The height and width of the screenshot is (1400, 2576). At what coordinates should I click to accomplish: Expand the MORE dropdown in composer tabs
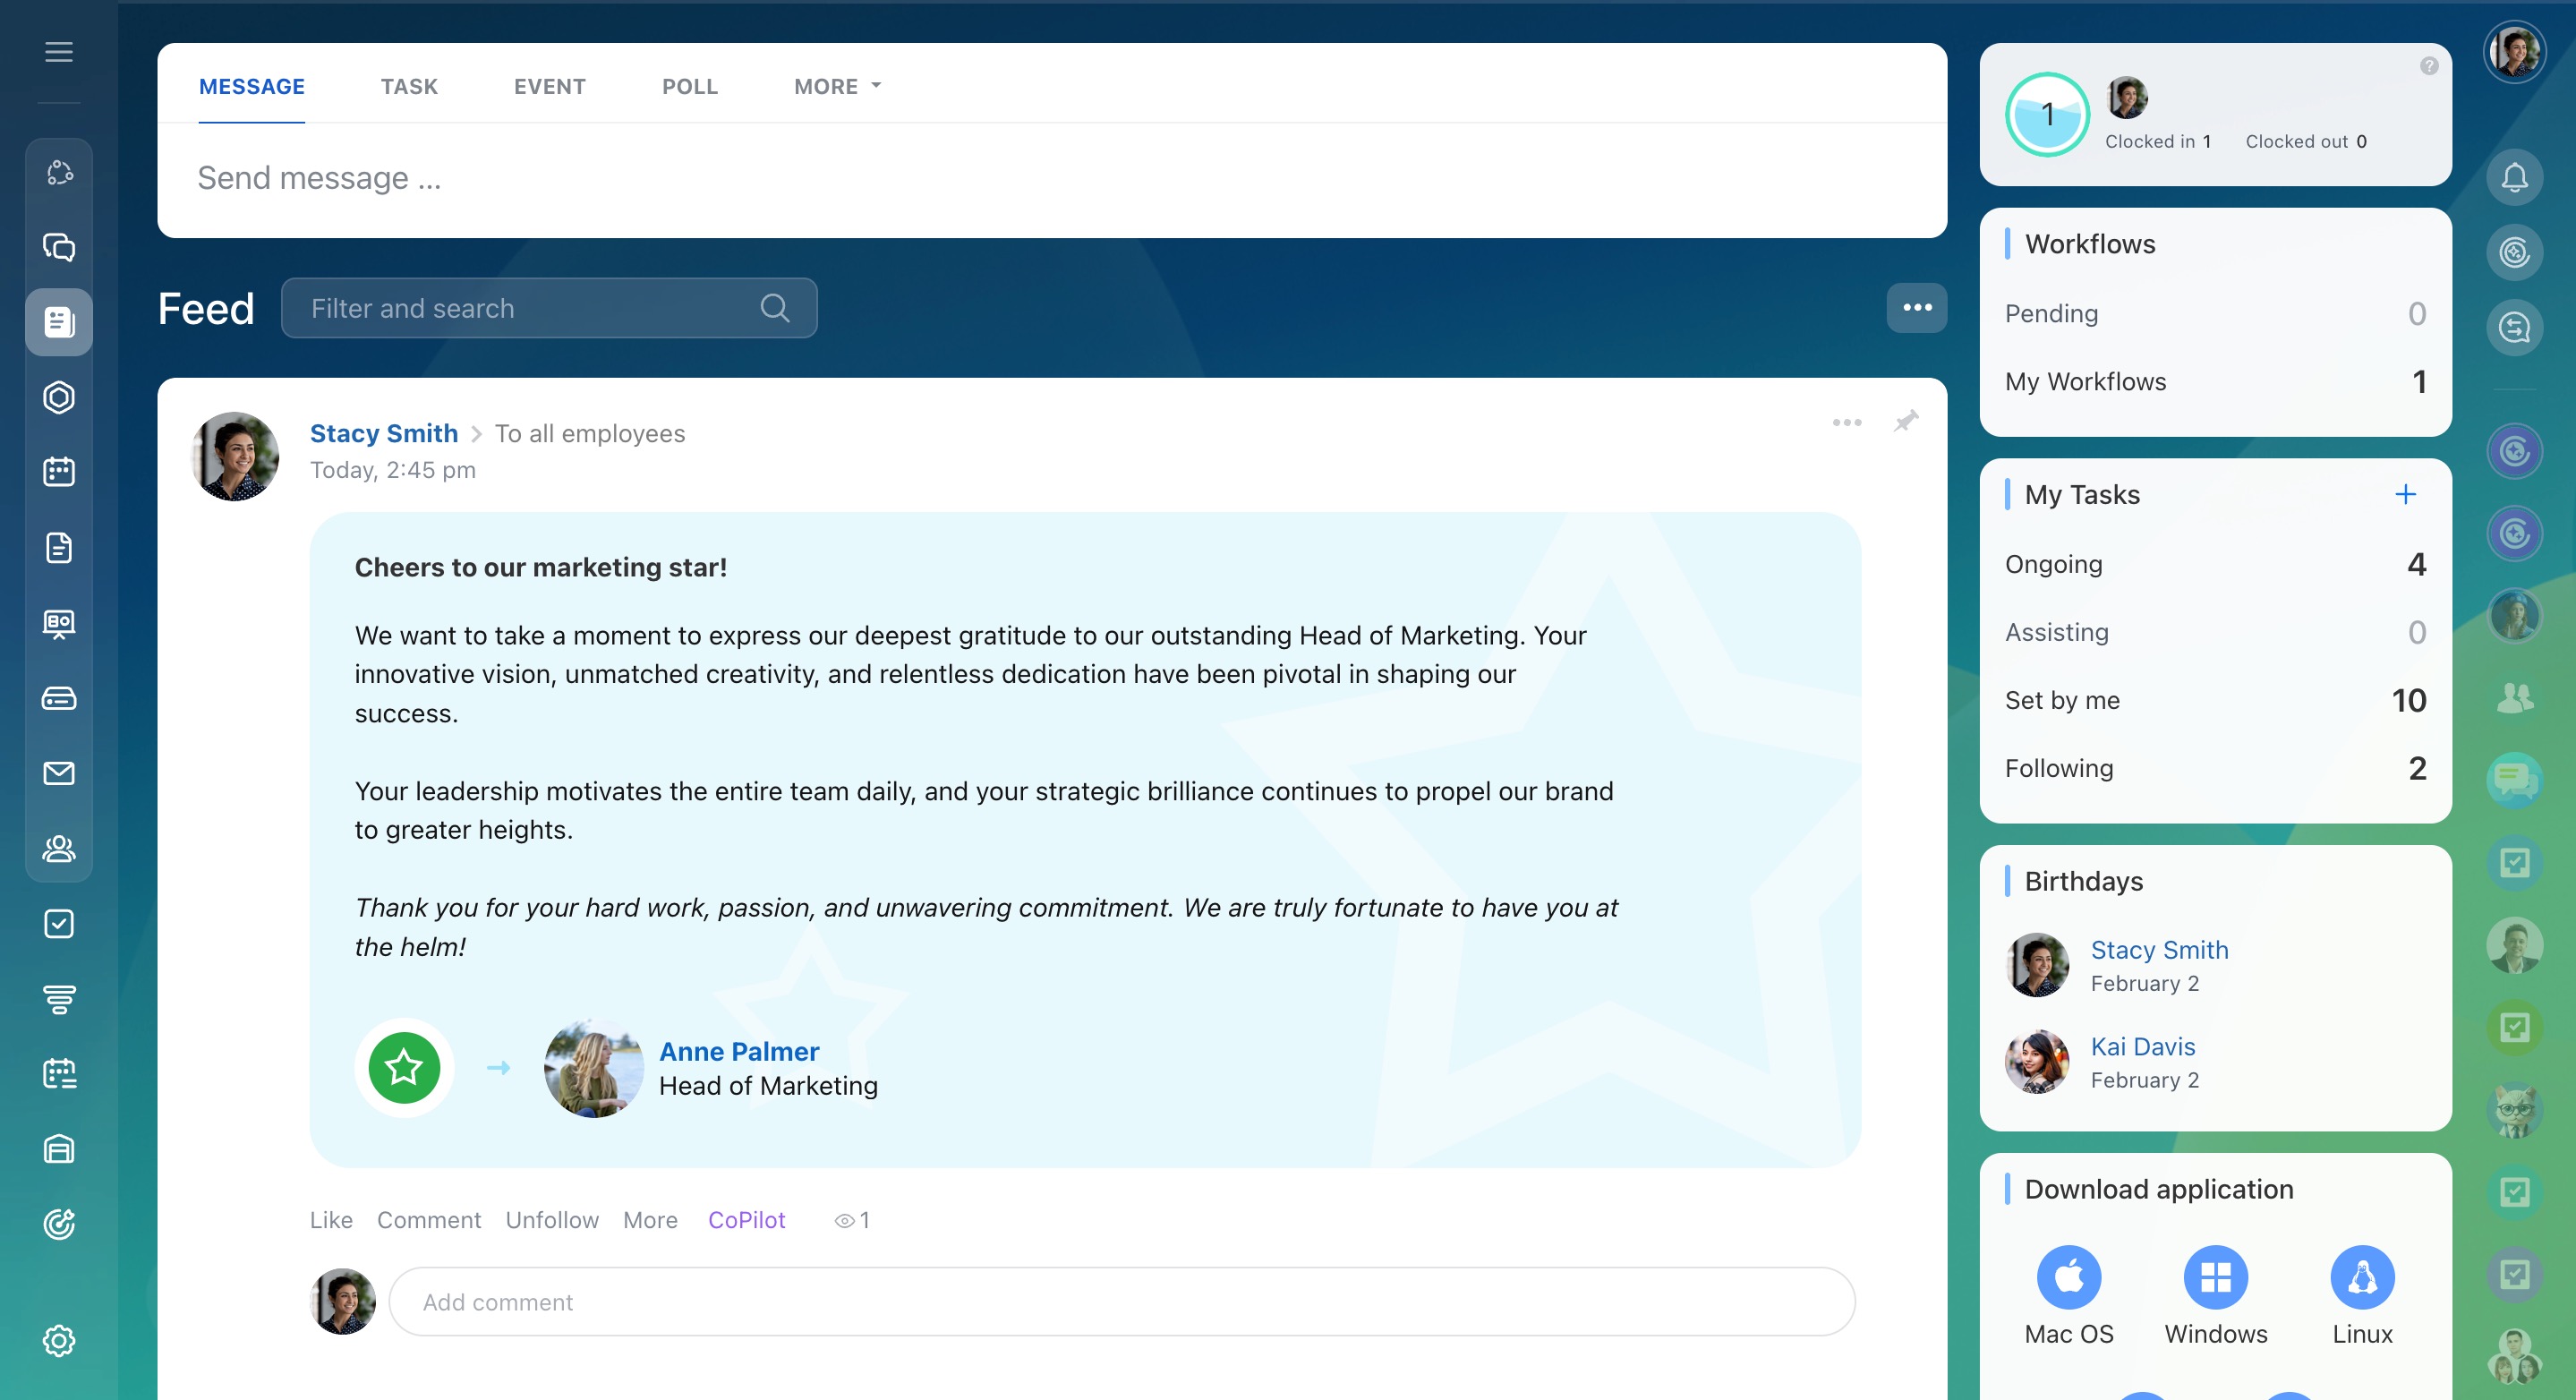837,87
